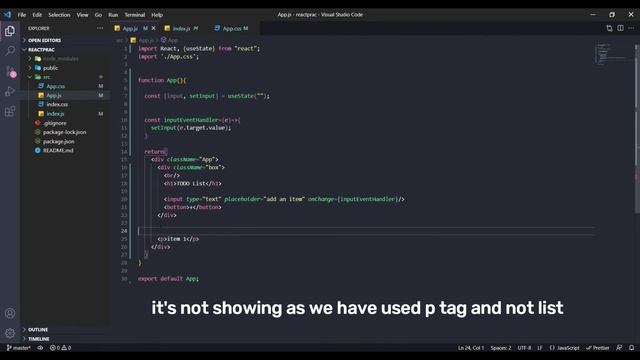
Task: Click the feedback icon in status bar
Action: coord(619,348)
